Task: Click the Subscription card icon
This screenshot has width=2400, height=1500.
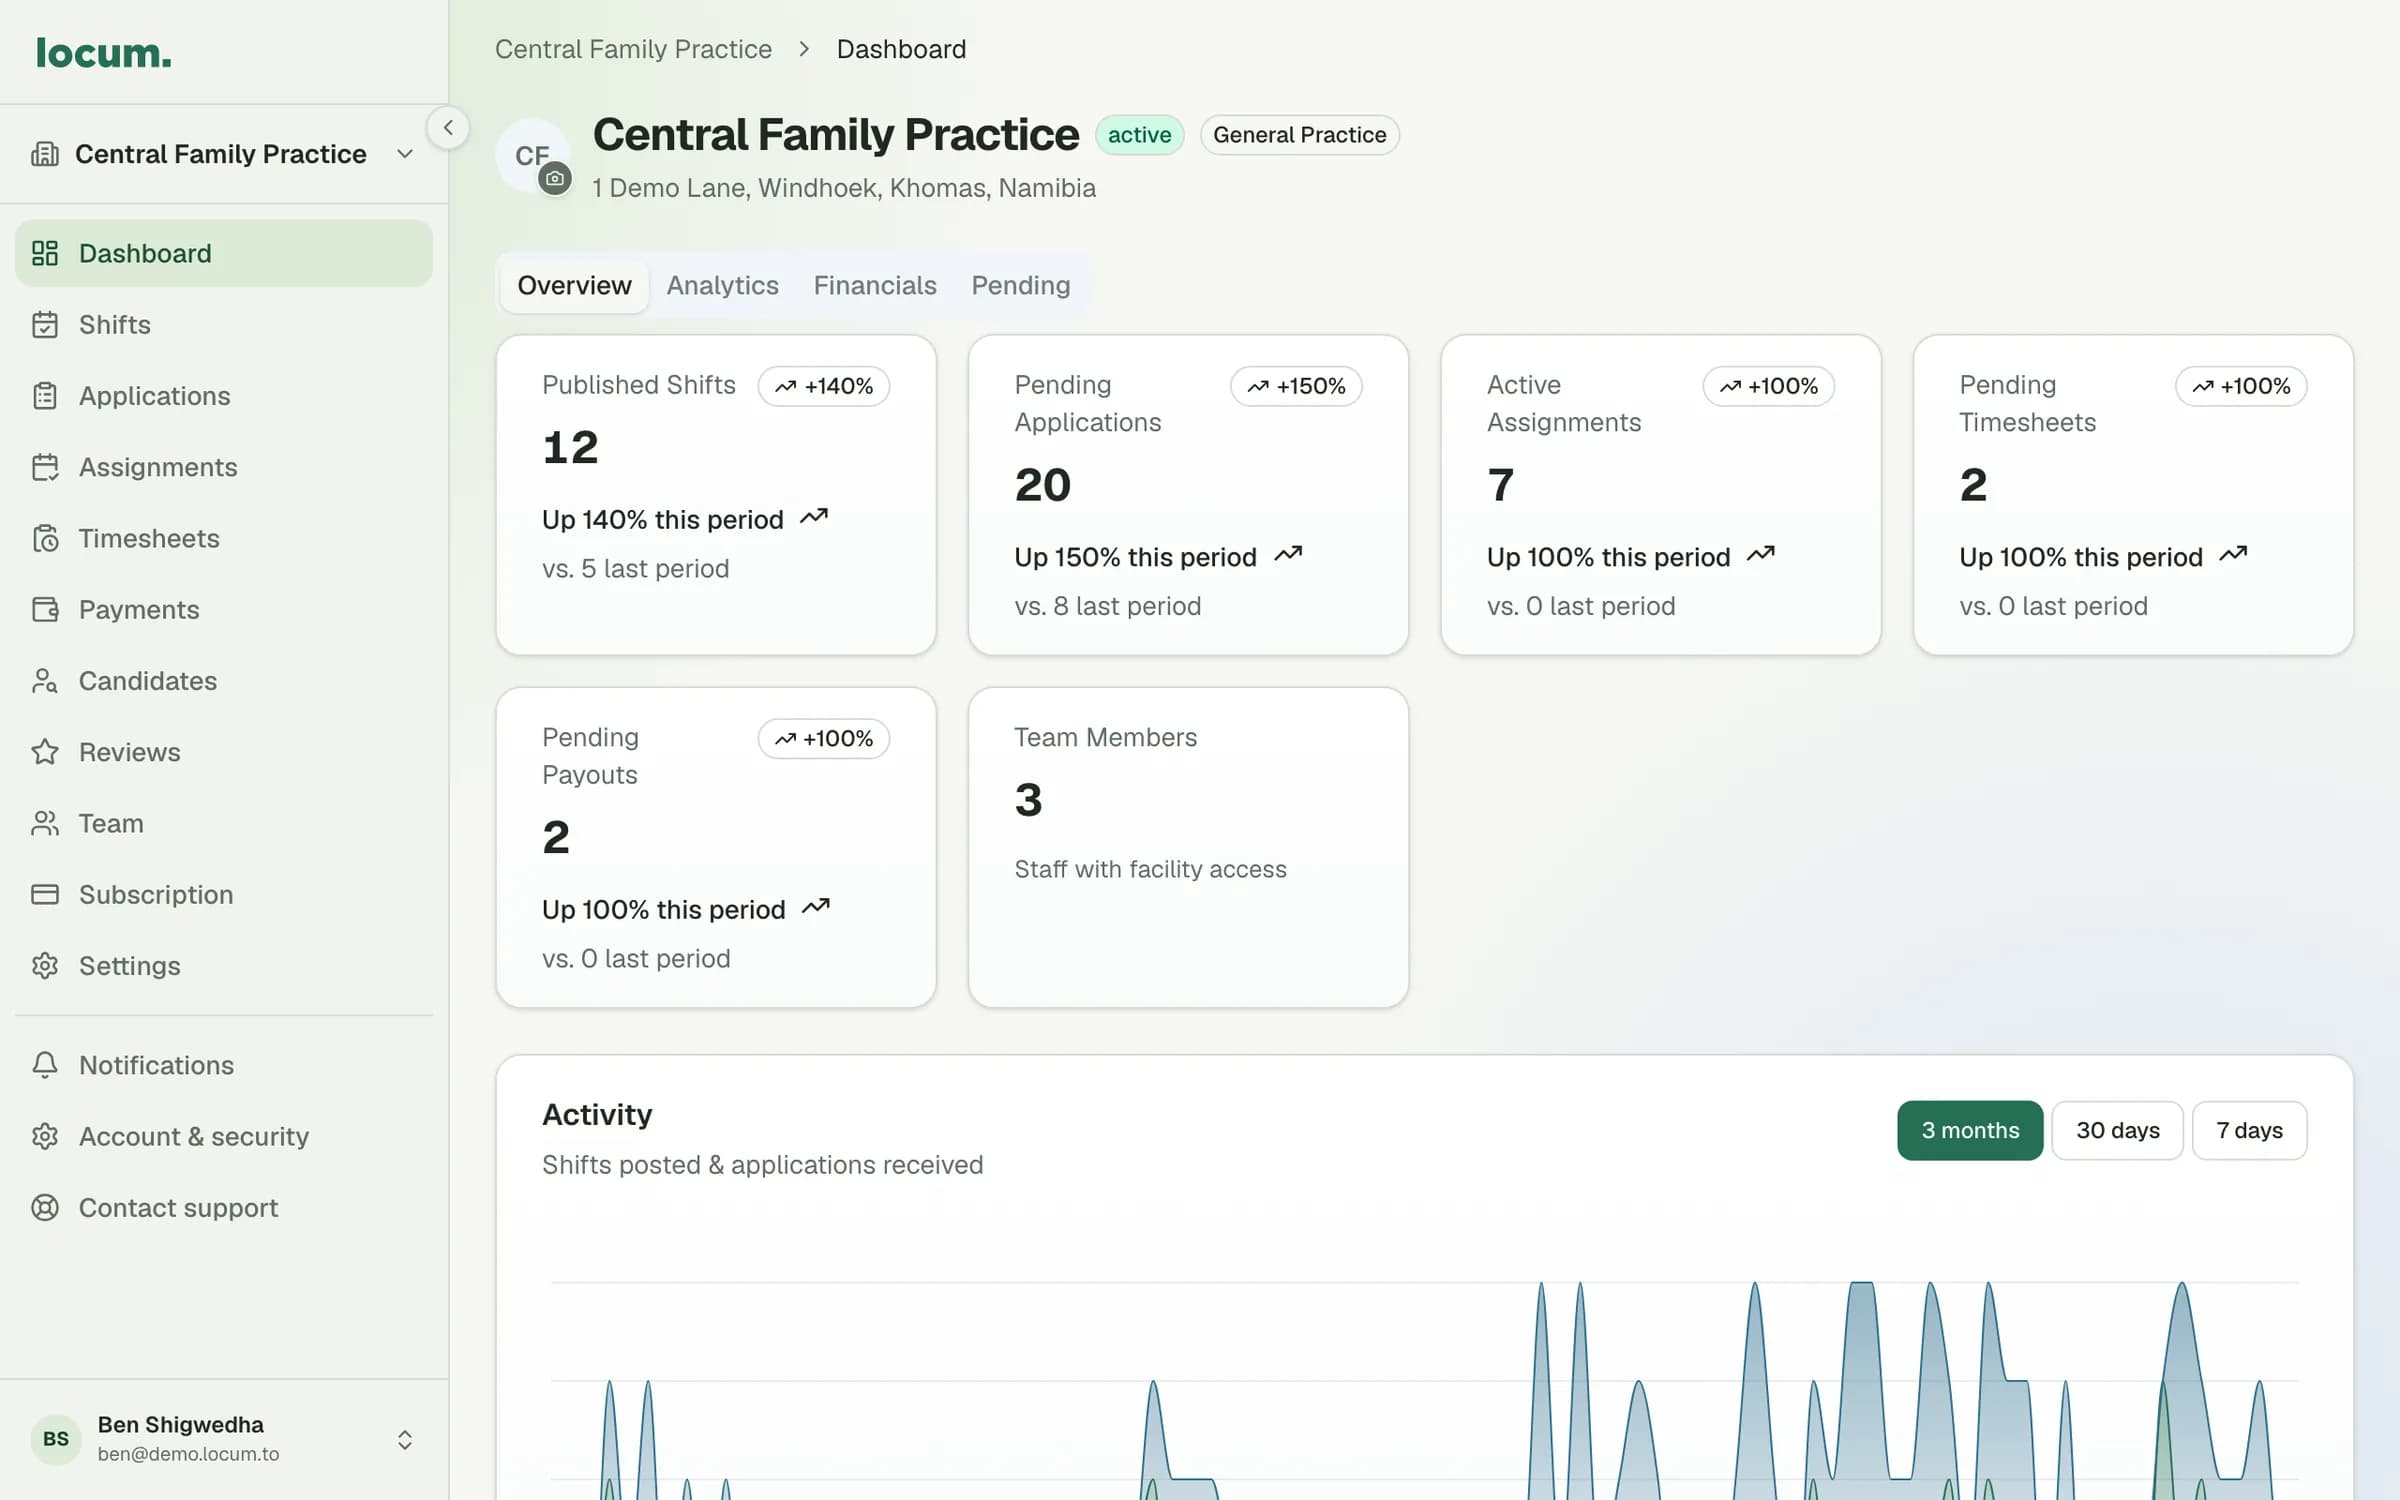Action: coord(45,894)
